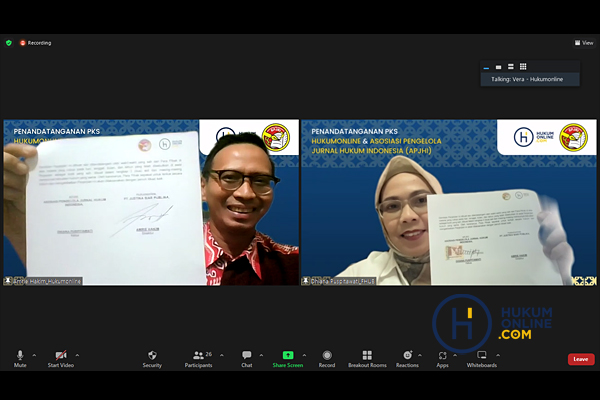Click "Talking: Vera - Hukumonline" label
The height and width of the screenshot is (400, 600).
coord(527,79)
